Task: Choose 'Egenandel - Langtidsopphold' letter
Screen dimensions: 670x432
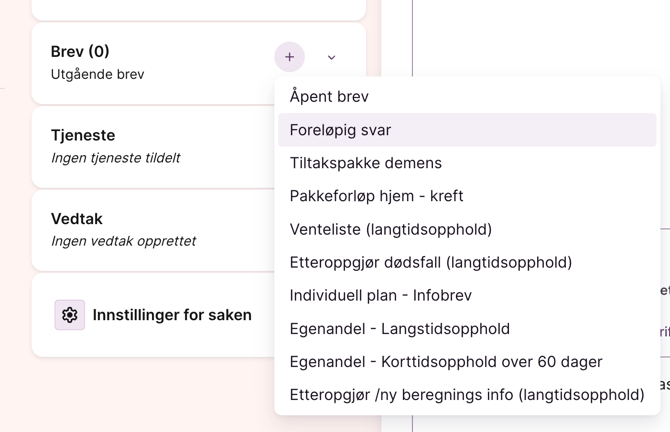Action: click(x=399, y=328)
